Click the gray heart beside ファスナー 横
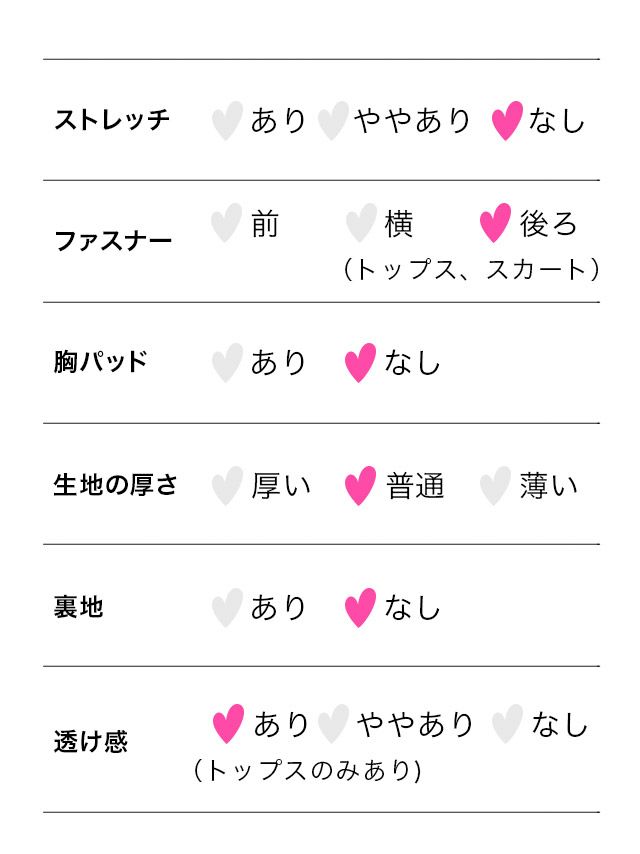Image resolution: width=640 pixels, height=854 pixels. 360,223
